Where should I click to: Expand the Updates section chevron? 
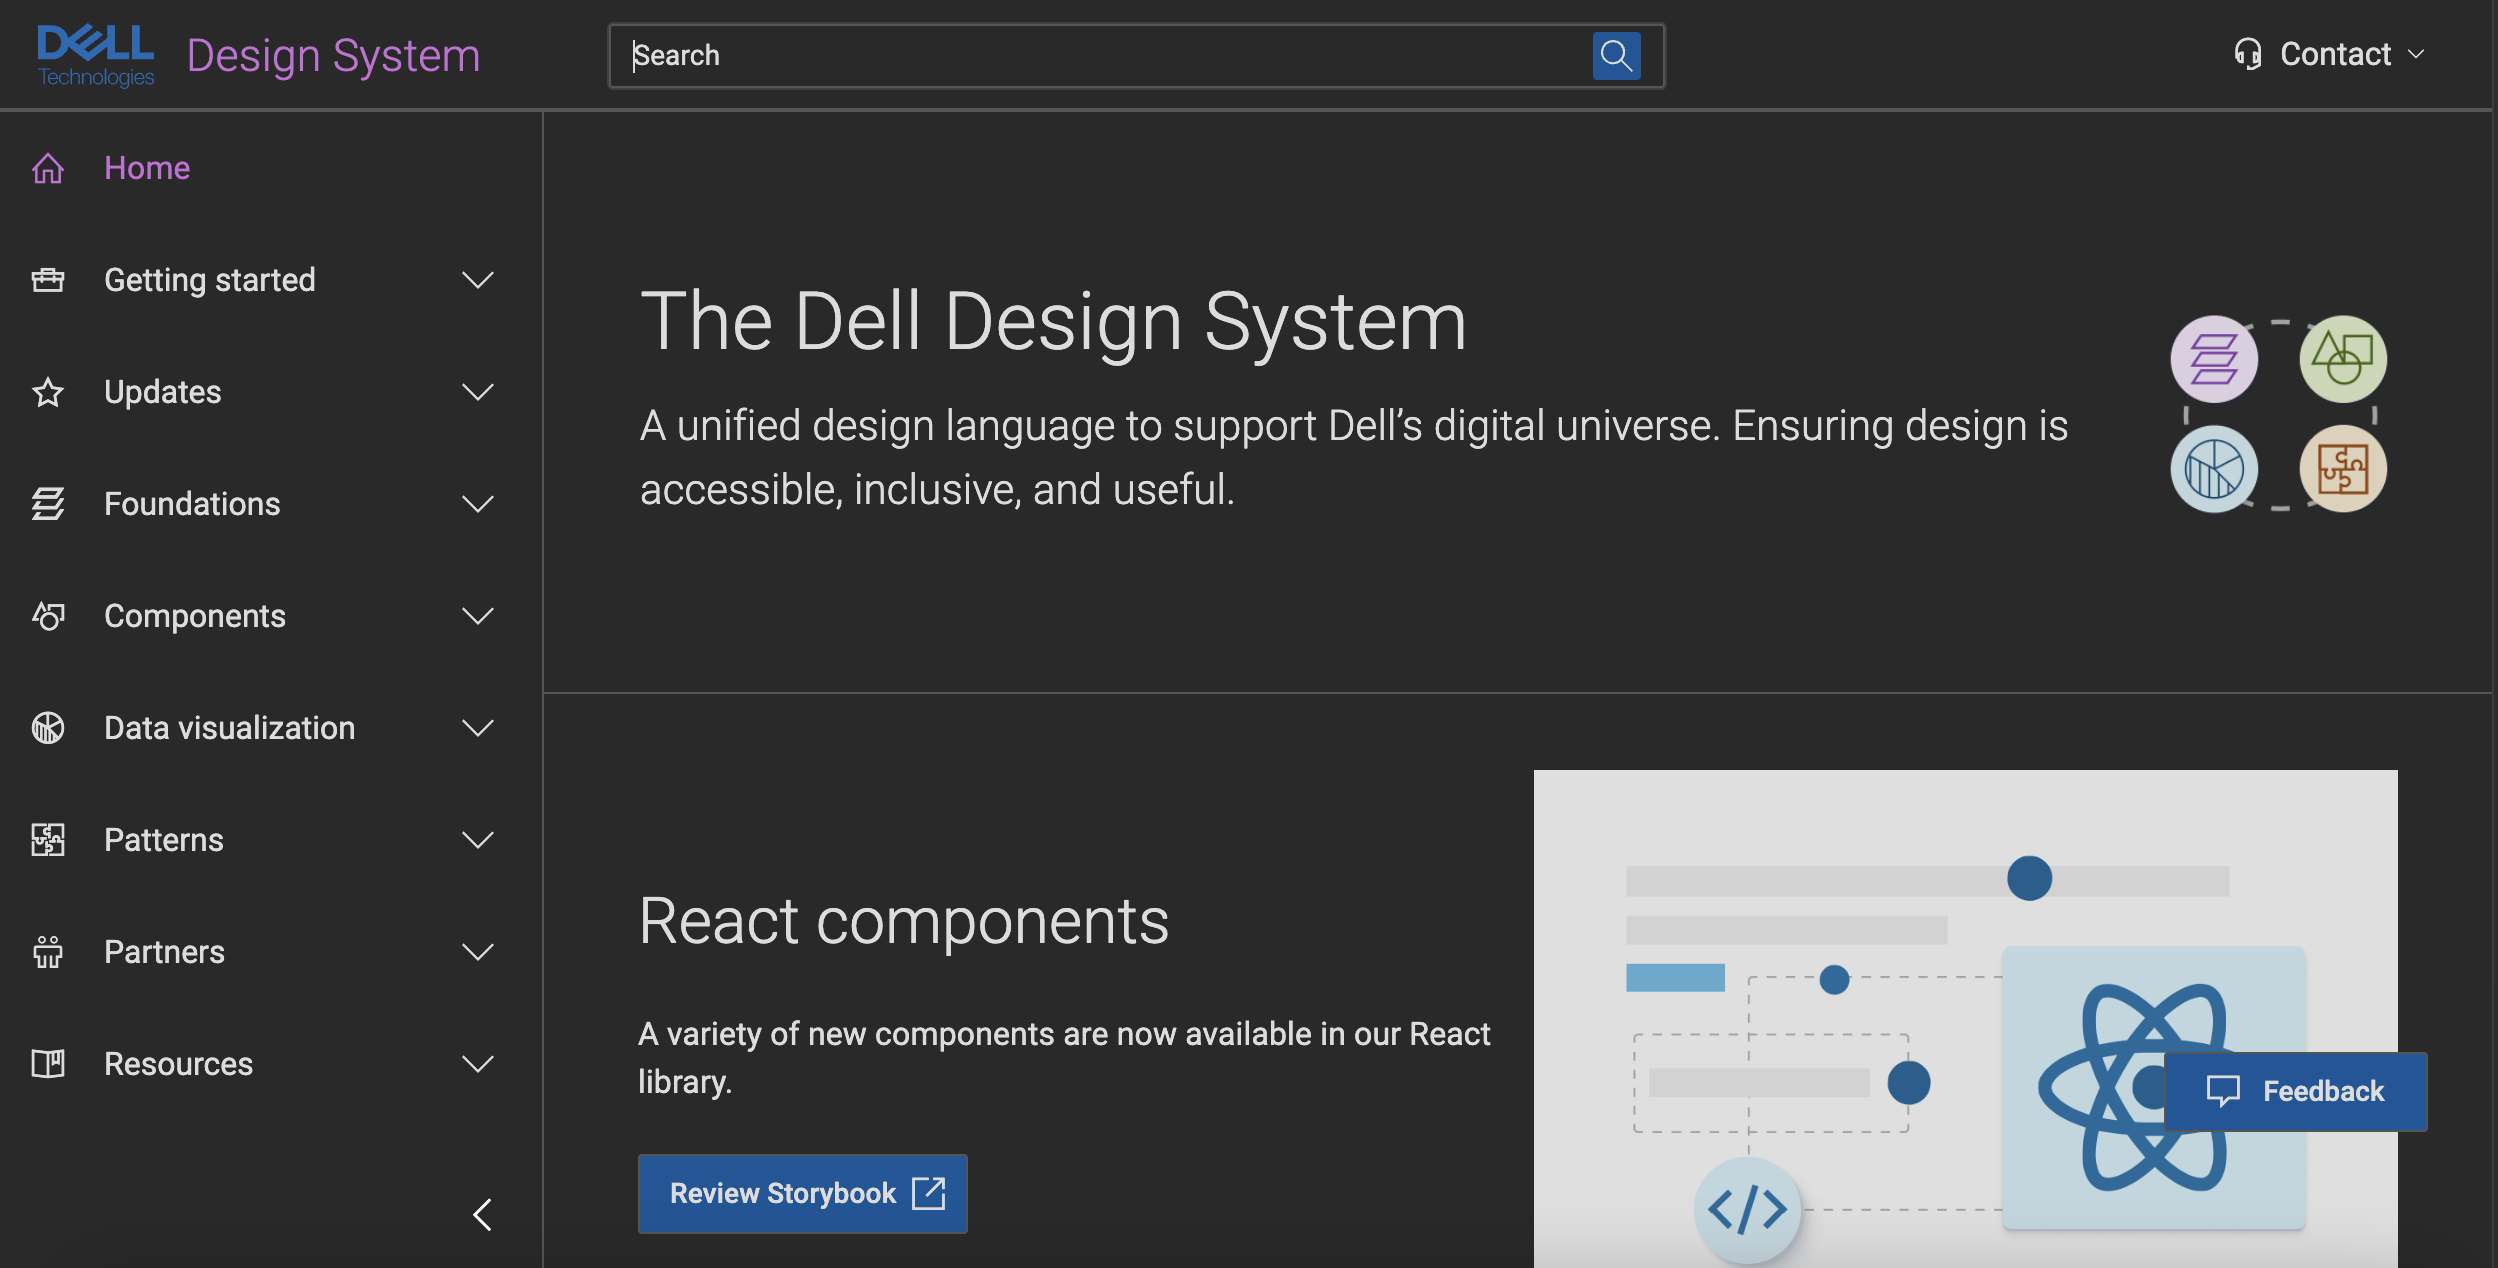click(478, 392)
